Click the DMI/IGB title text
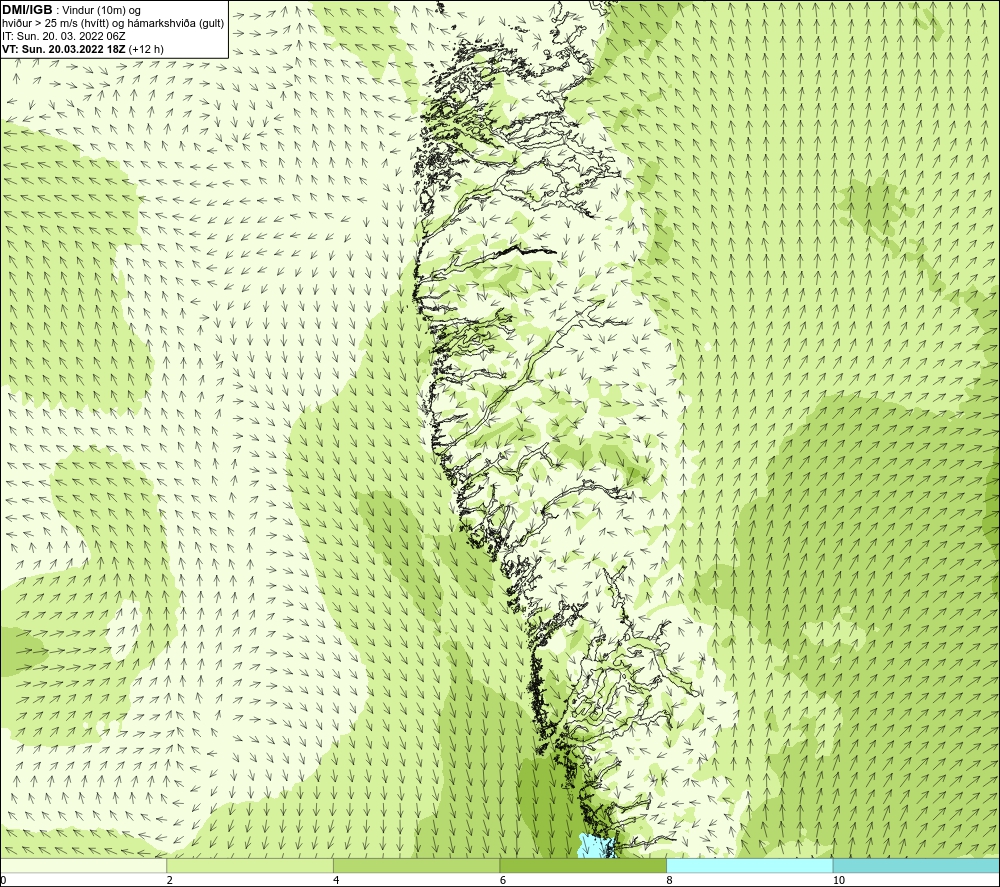This screenshot has width=1000, height=887. [x=27, y=10]
